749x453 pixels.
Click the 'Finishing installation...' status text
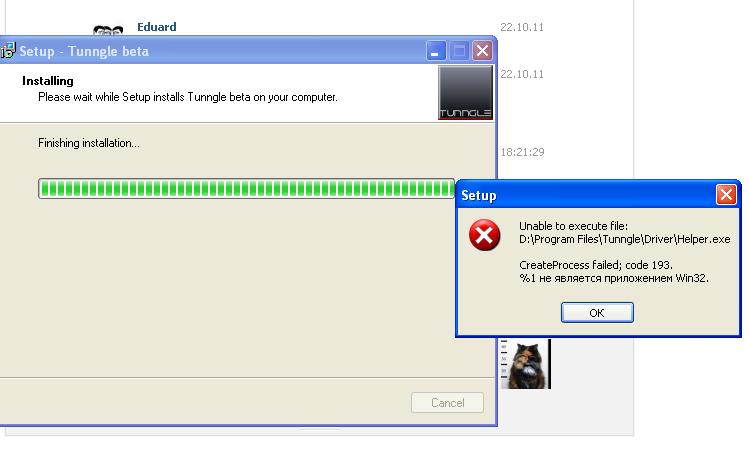pos(89,143)
